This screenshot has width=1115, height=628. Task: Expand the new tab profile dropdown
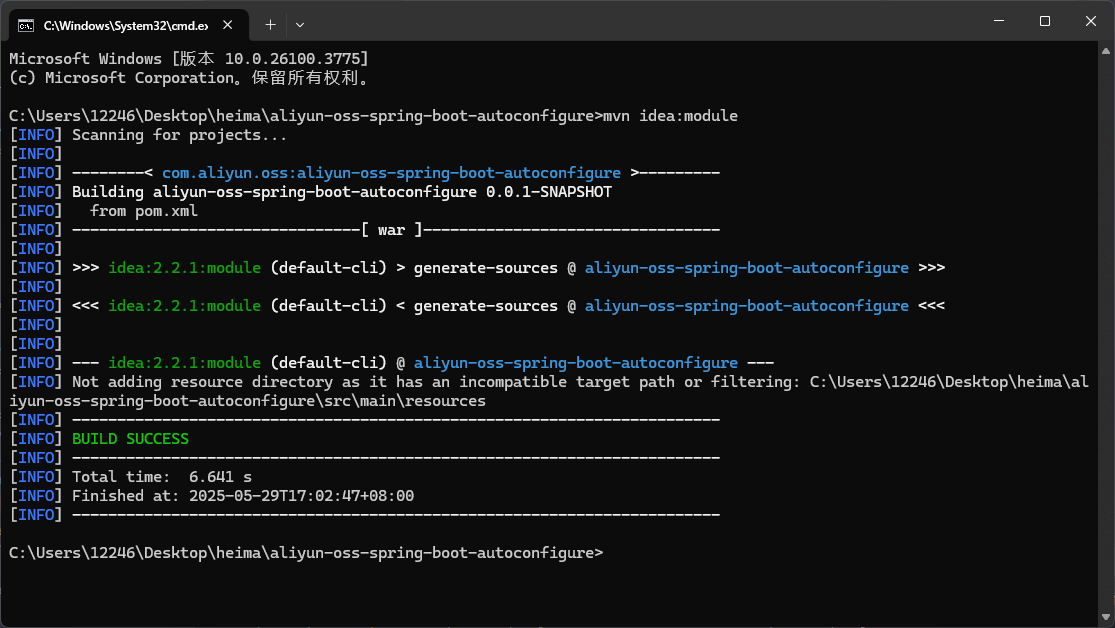click(300, 23)
